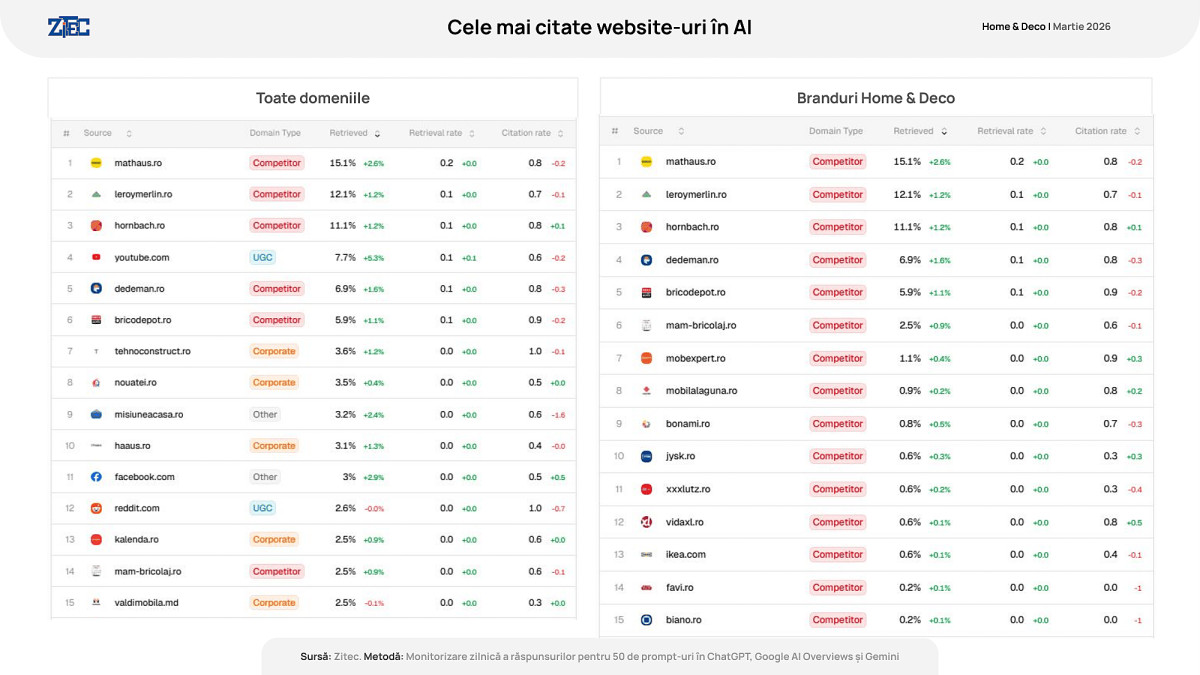Click mobexpert.ro favicon icon
The image size is (1200, 675).
(x=646, y=358)
